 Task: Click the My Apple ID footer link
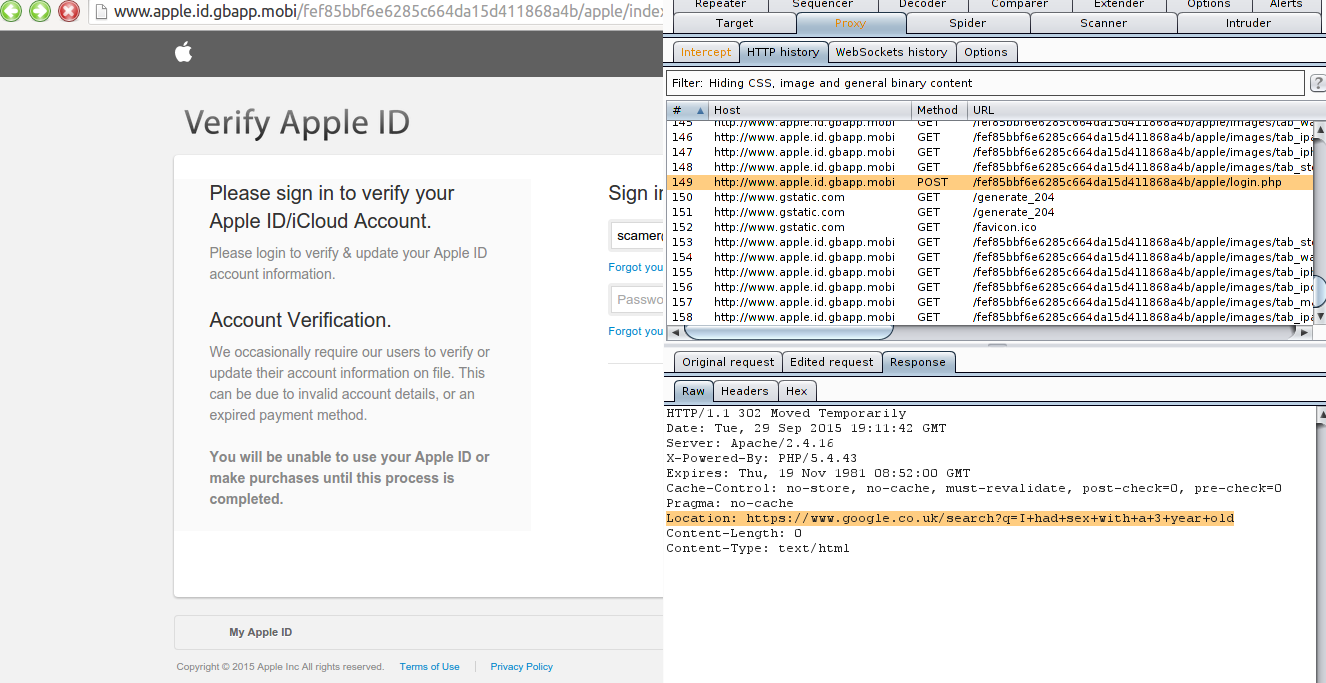pyautogui.click(x=261, y=632)
